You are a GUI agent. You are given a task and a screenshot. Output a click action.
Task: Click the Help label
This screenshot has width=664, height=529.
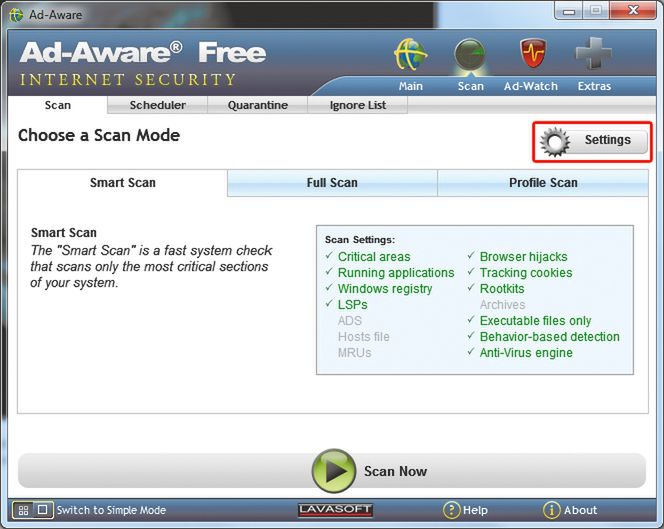click(x=475, y=510)
